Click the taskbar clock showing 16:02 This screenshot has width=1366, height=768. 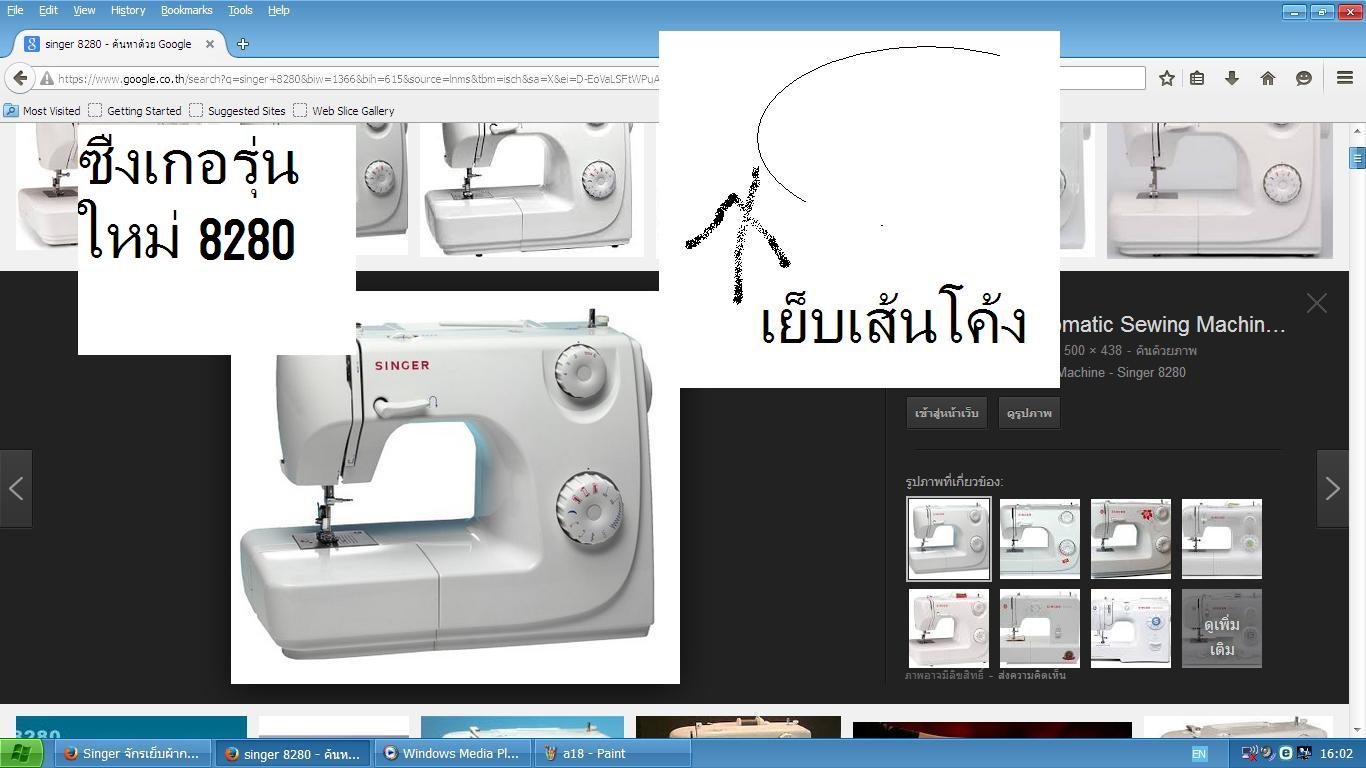tap(1336, 754)
